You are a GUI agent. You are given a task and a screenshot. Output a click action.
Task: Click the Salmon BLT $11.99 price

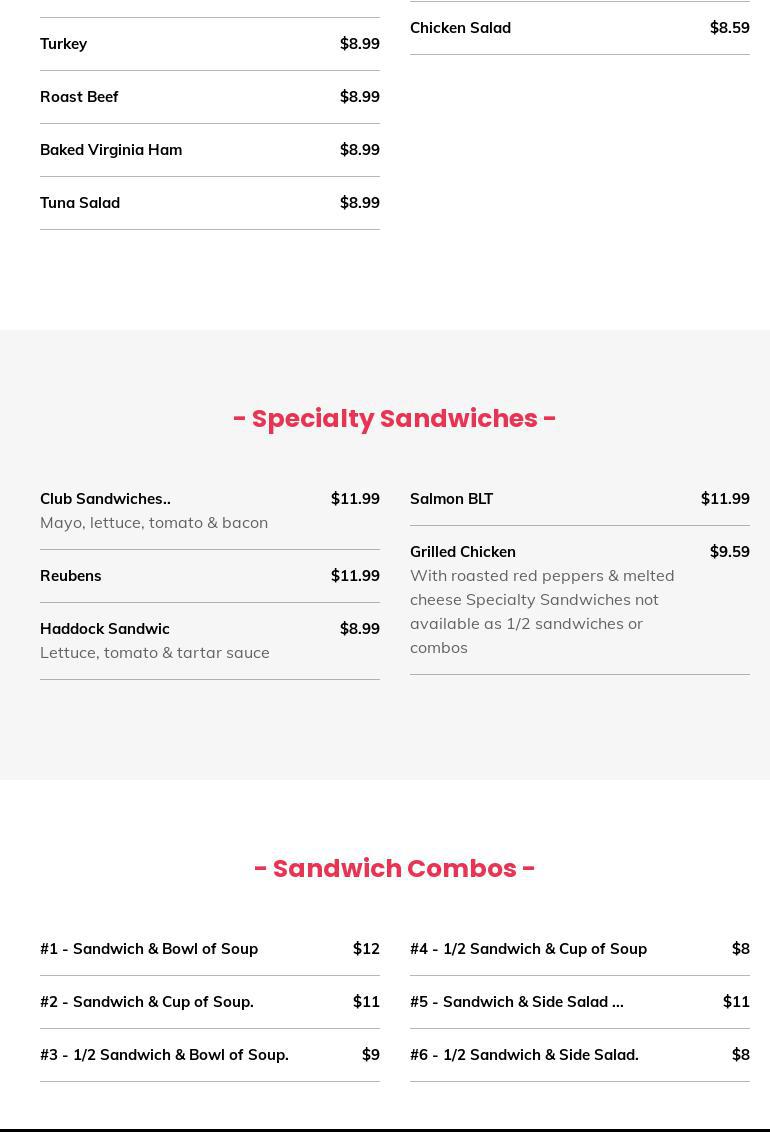(725, 499)
